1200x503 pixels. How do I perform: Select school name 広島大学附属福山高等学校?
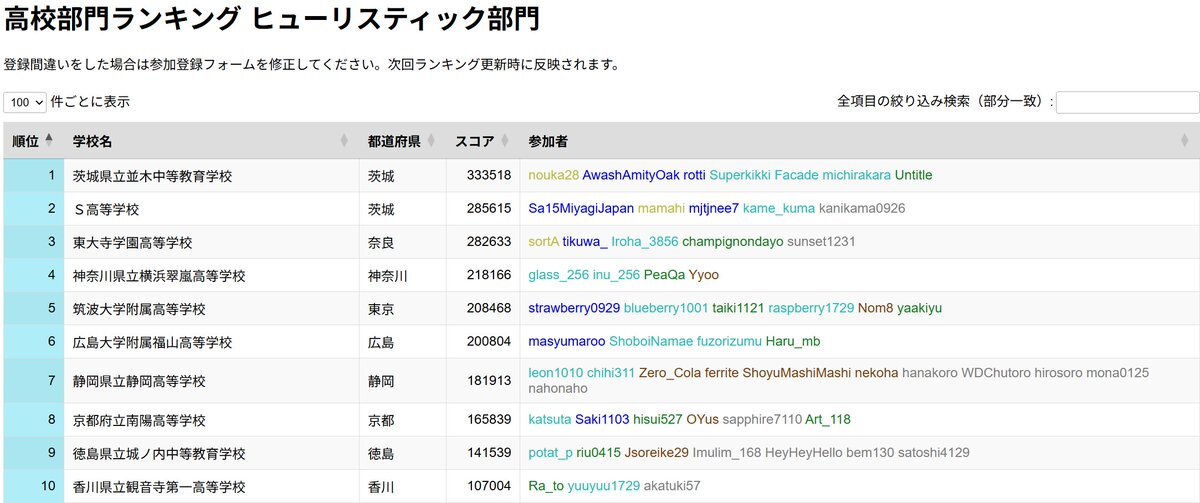point(152,343)
